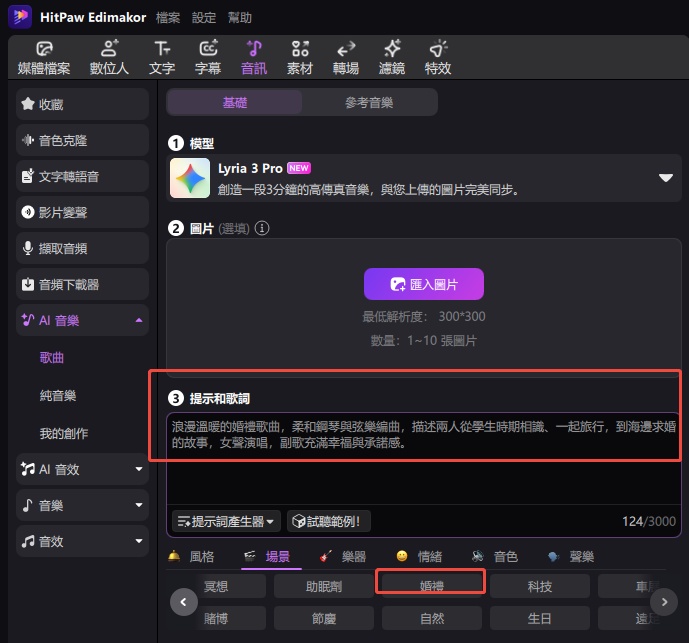Viewport: 689px width, 643px height.
Task: Open the 濾鏡 filters panel
Action: (392, 58)
